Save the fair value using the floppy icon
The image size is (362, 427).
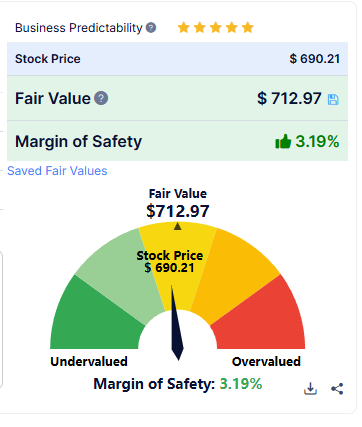(x=333, y=100)
